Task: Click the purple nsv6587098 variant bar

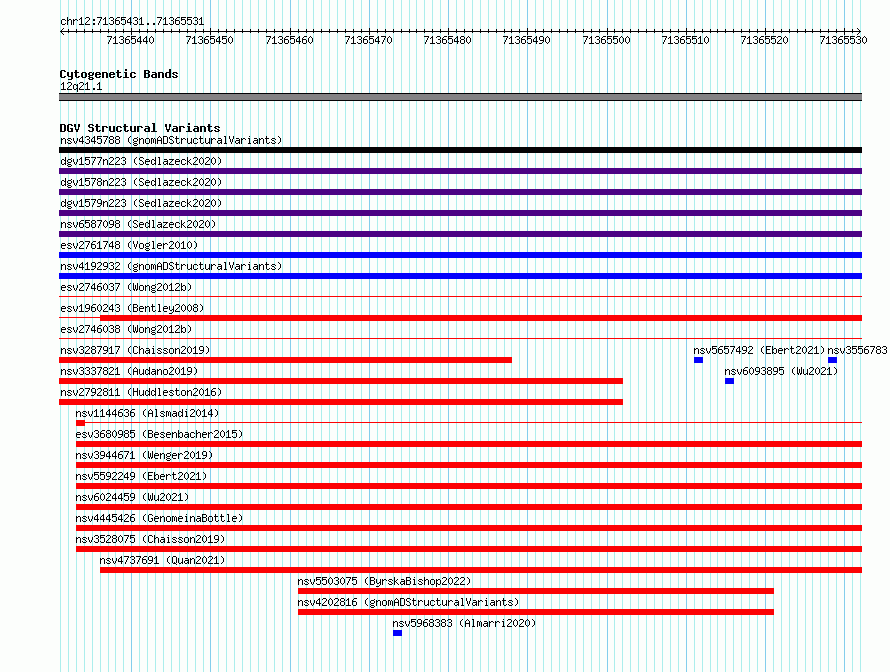Action: pos(460,234)
